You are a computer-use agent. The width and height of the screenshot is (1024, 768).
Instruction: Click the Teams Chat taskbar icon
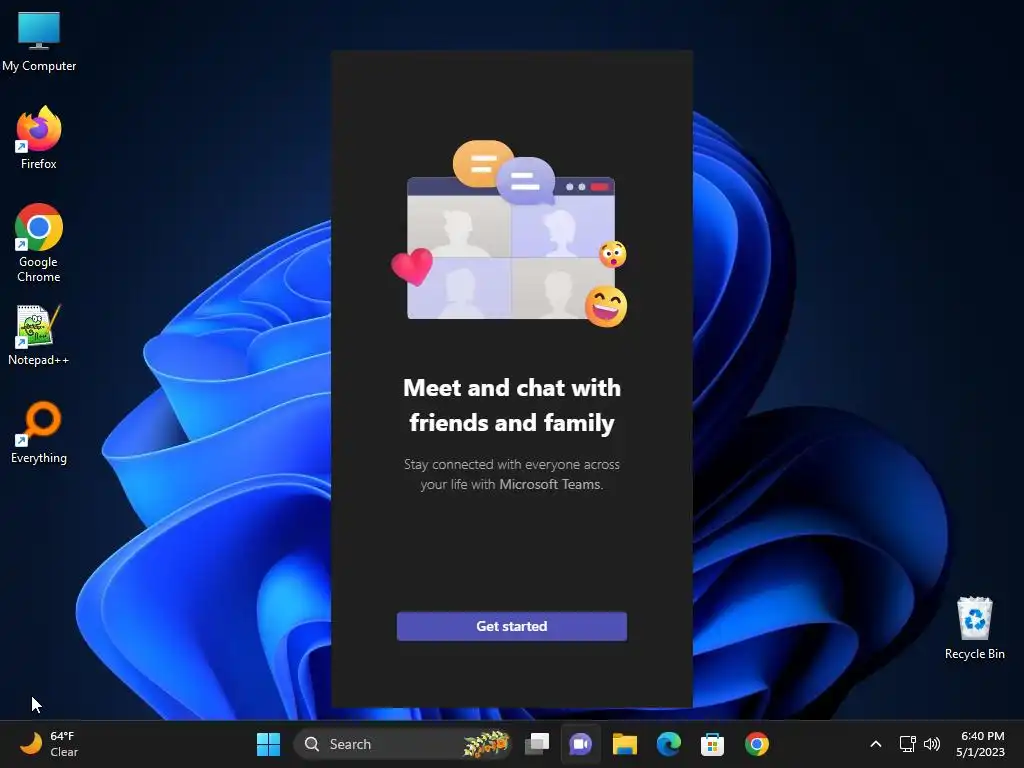pyautogui.click(x=581, y=744)
